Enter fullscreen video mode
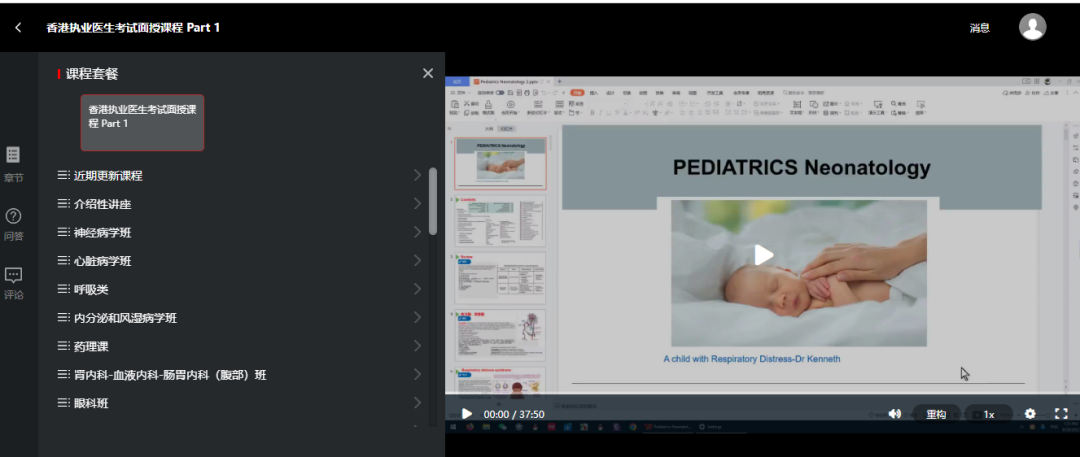 point(1061,414)
